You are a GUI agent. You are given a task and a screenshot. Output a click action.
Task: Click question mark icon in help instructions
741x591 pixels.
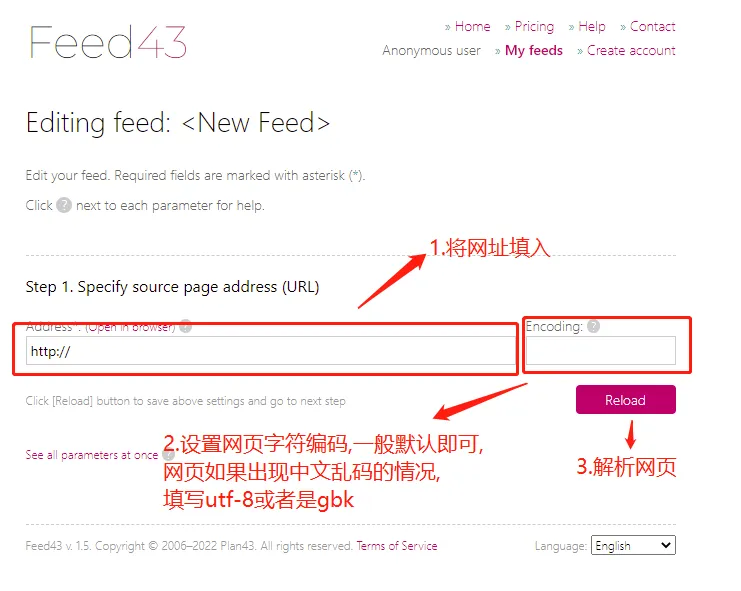[64, 206]
